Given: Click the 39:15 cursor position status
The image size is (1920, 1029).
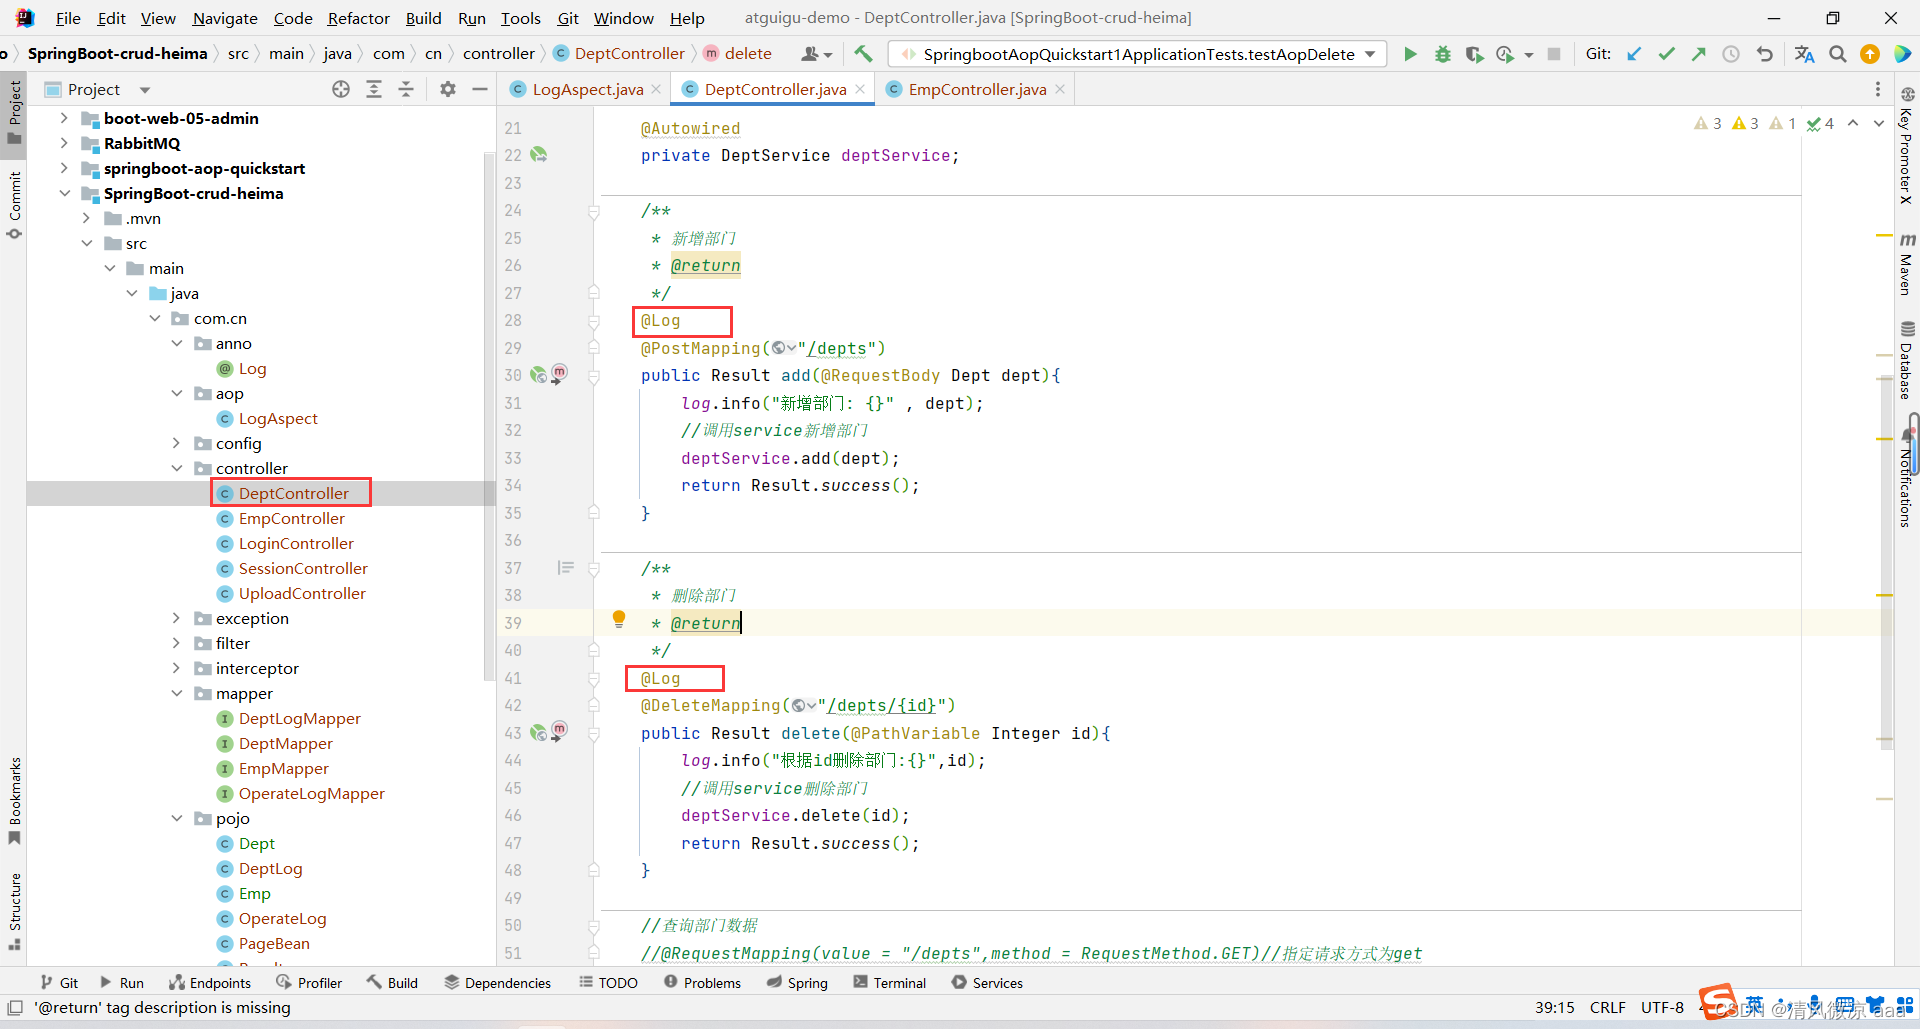Looking at the screenshot, I should tap(1554, 1007).
